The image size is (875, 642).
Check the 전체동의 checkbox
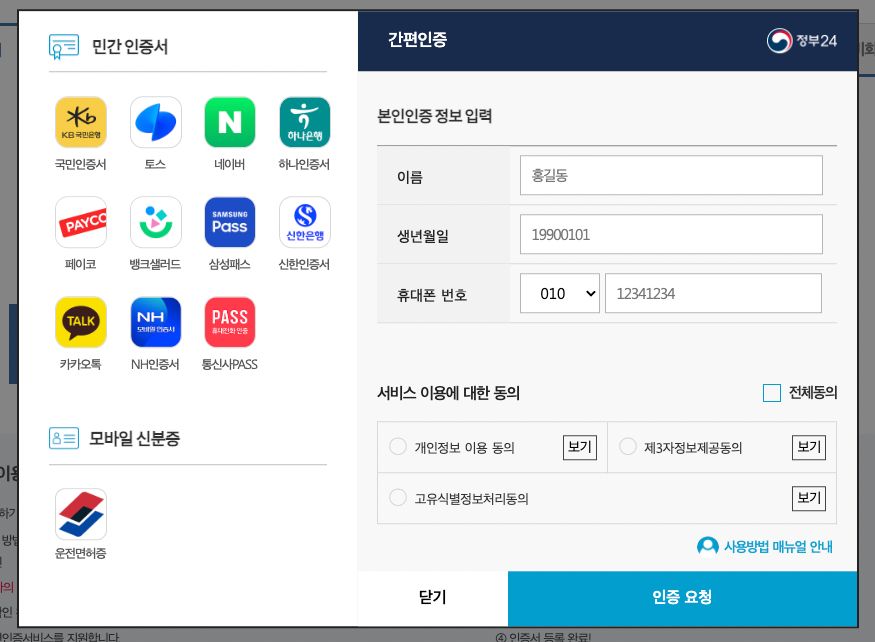(772, 393)
